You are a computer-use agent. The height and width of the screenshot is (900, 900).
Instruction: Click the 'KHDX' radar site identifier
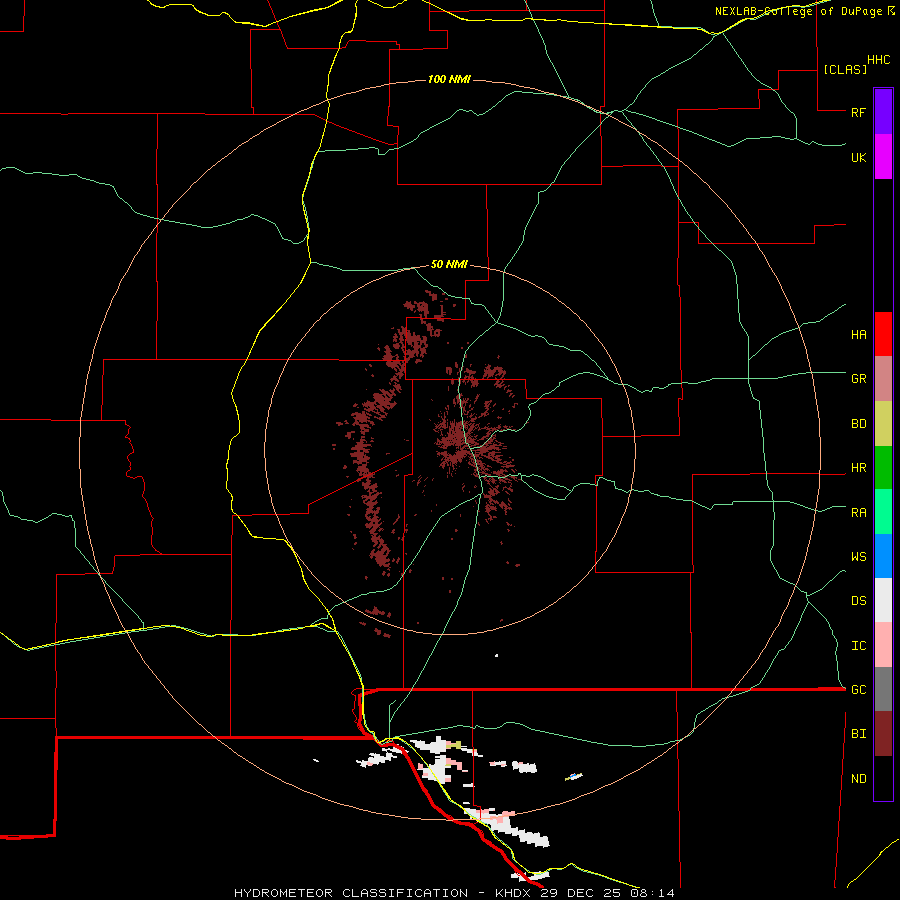tap(514, 893)
